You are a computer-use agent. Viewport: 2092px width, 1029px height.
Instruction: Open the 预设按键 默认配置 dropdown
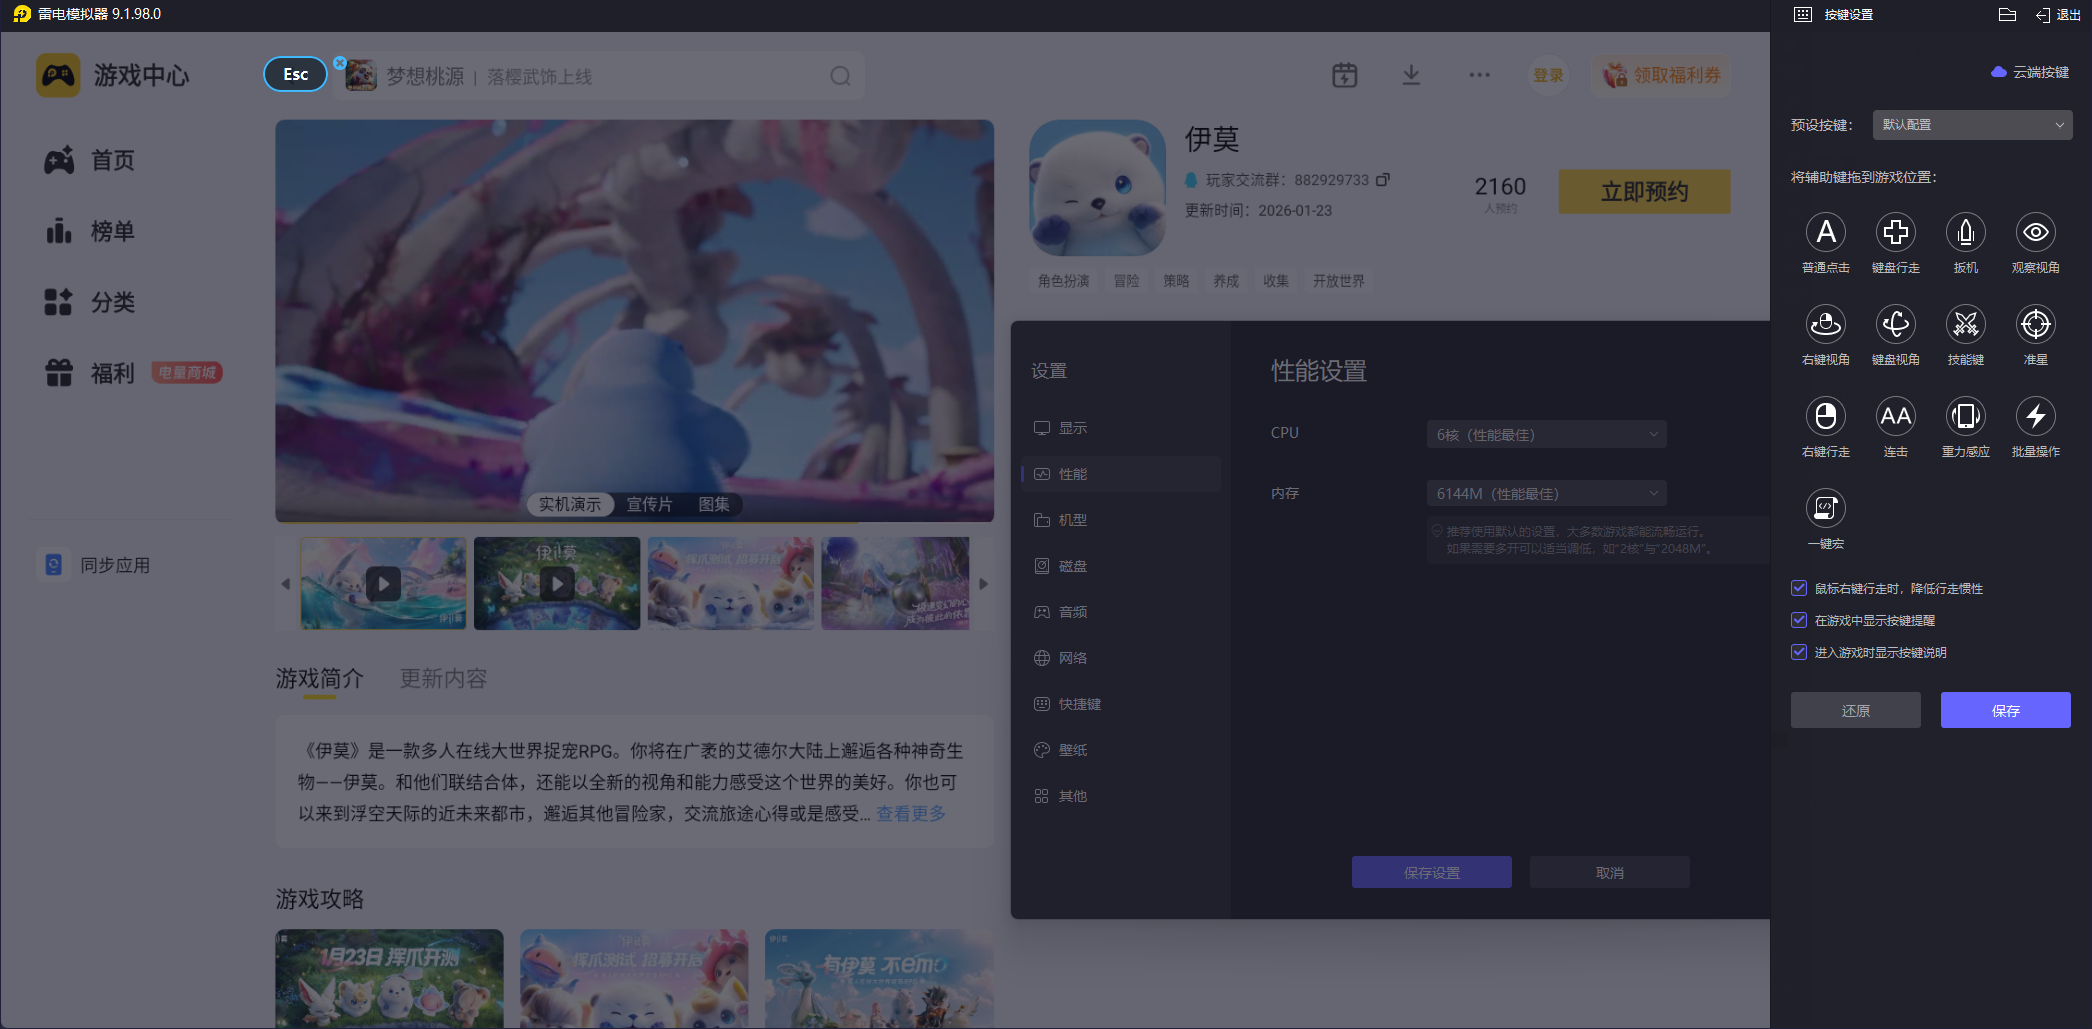coord(1972,125)
